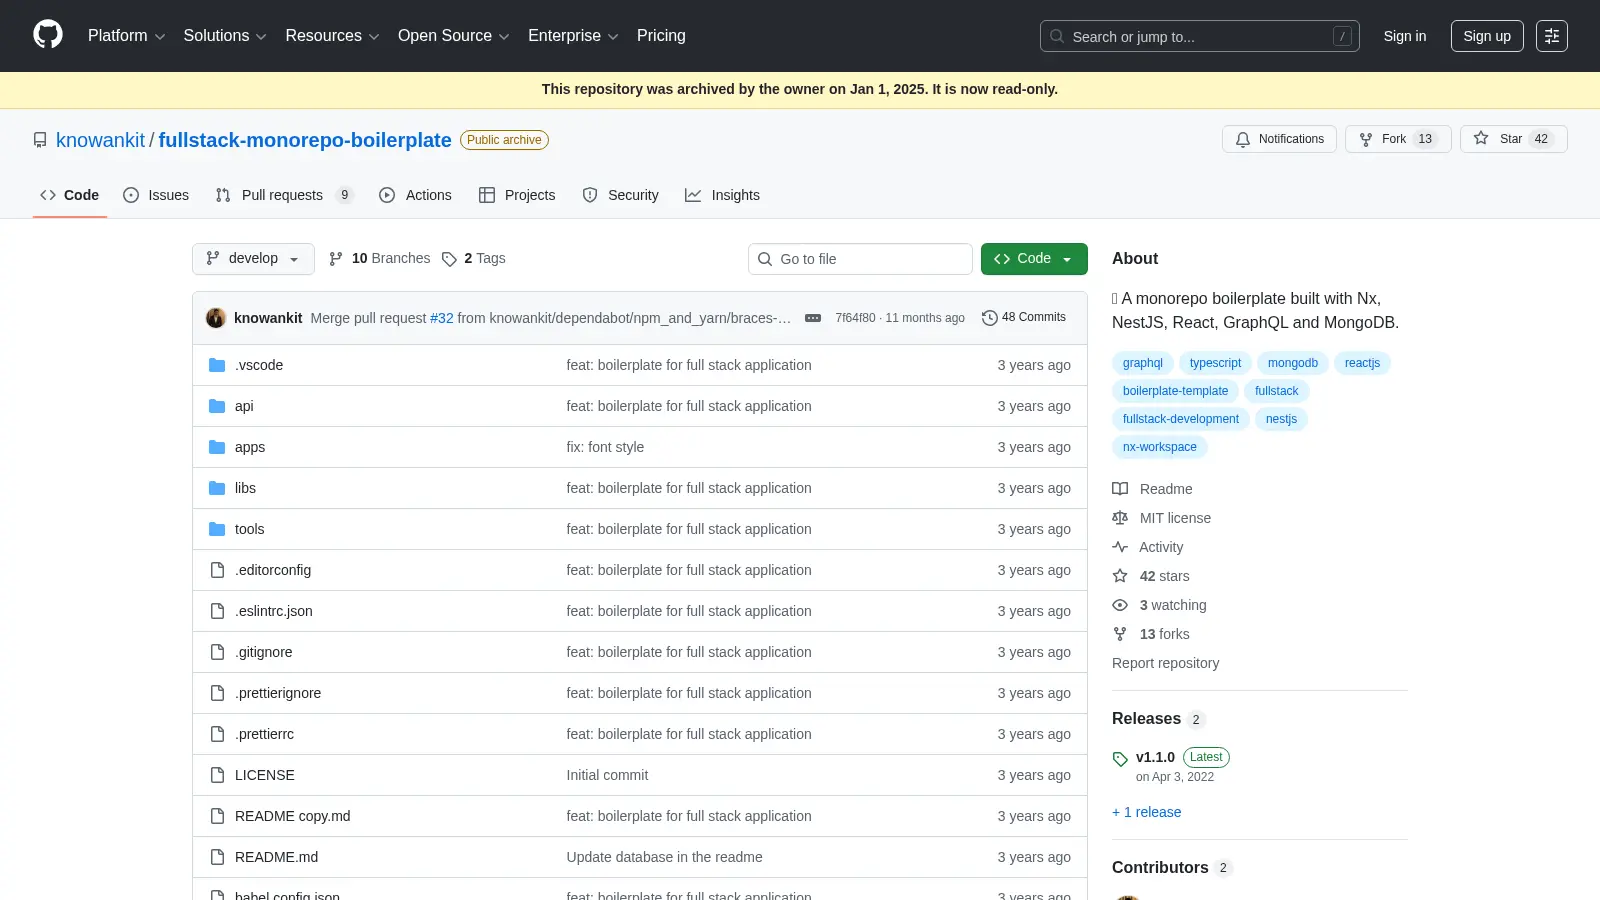Switch to the Code tab
The height and width of the screenshot is (900, 1600).
70,195
